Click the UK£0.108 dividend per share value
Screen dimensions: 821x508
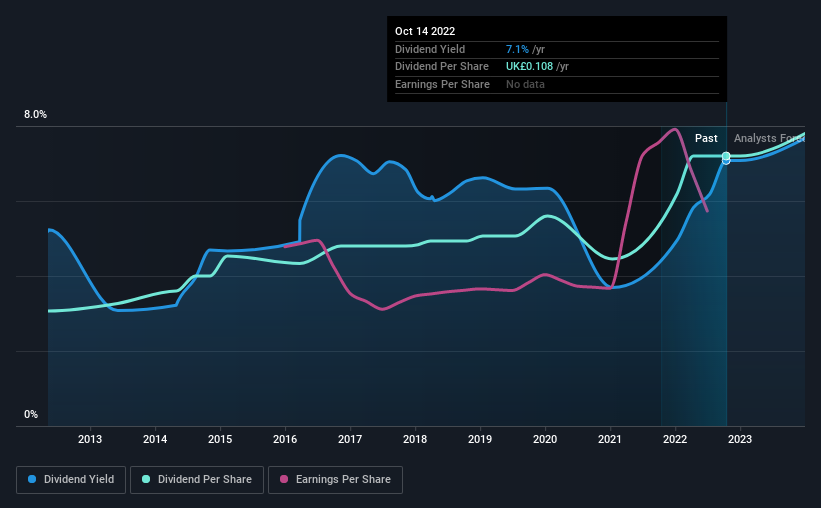pos(536,66)
